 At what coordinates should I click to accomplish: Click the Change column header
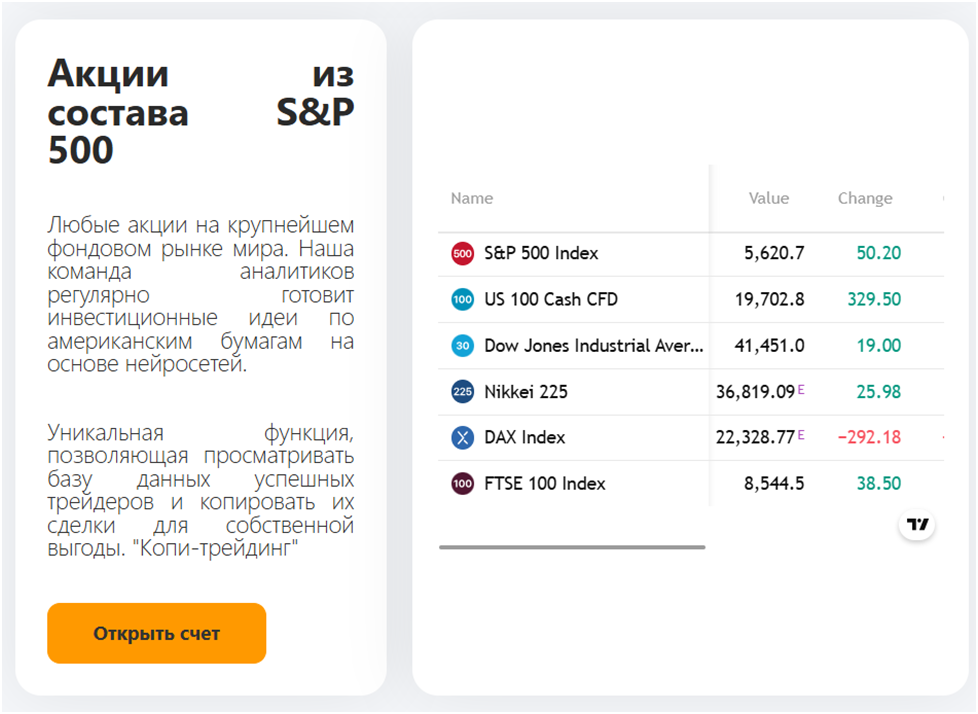(x=865, y=198)
